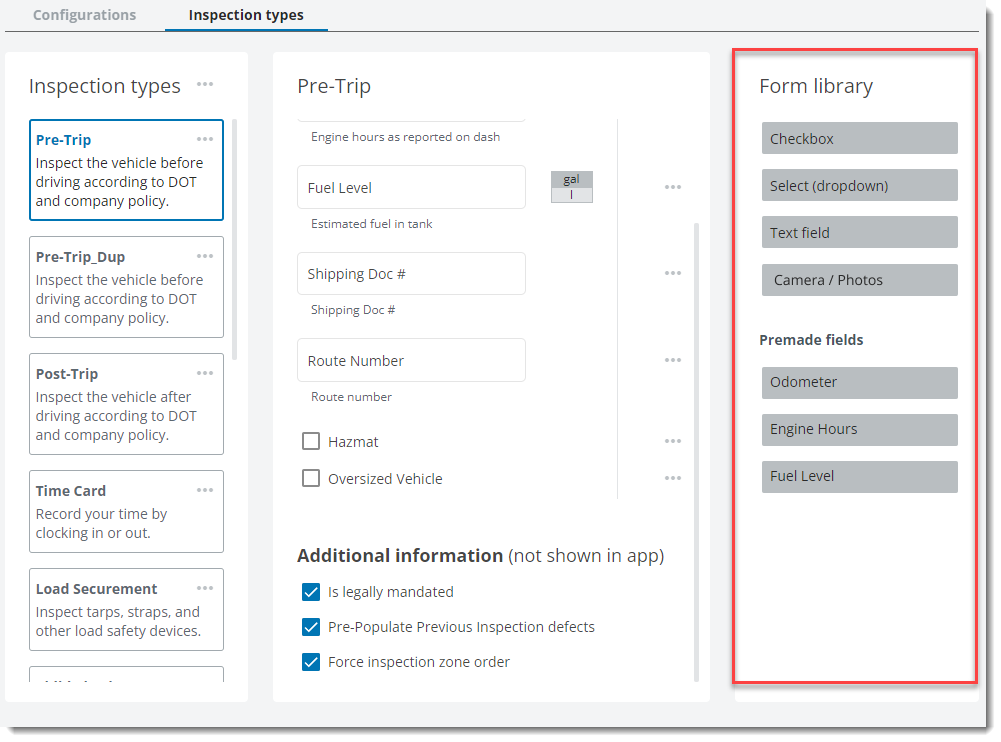Viewport: 1001px width, 742px height.
Task: Select the Post-Trip inspection type card
Action: 126,404
